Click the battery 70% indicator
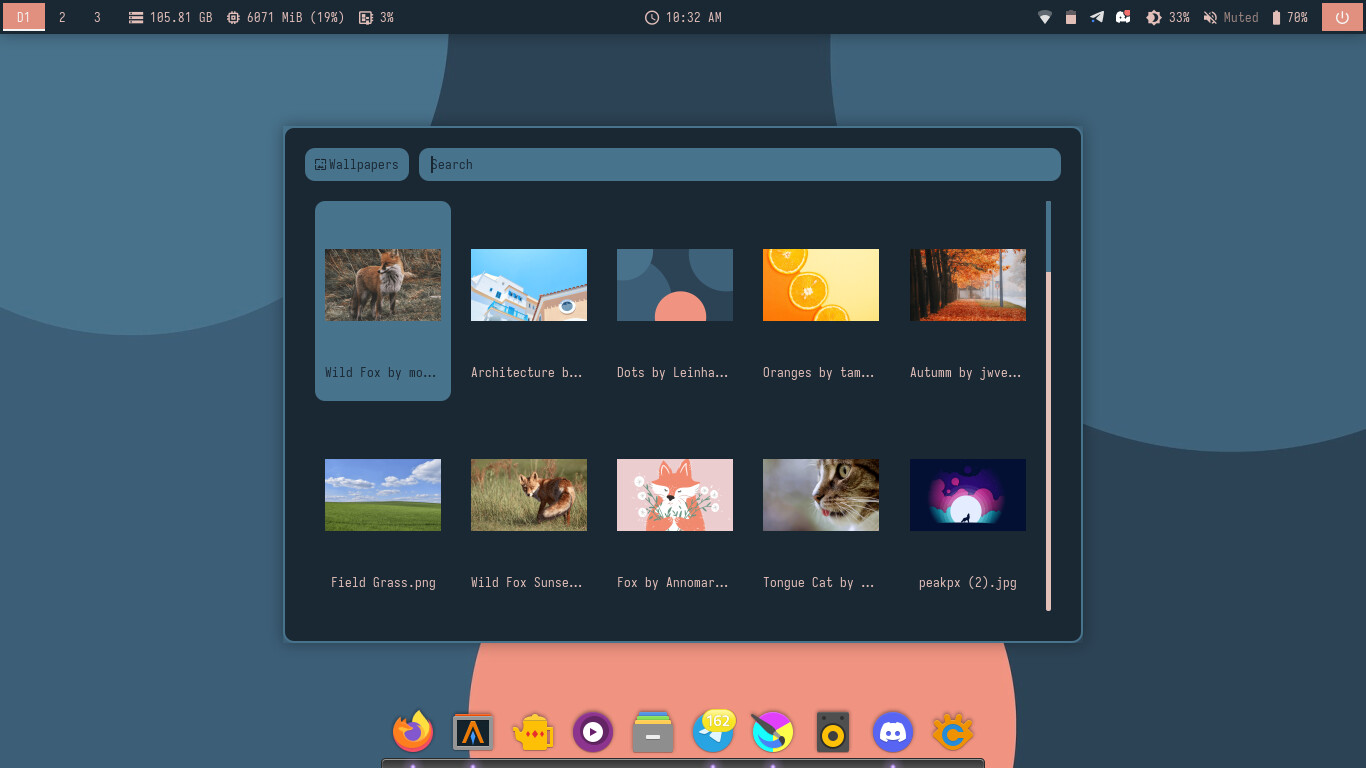Screen dimensions: 1366x768 point(1289,18)
